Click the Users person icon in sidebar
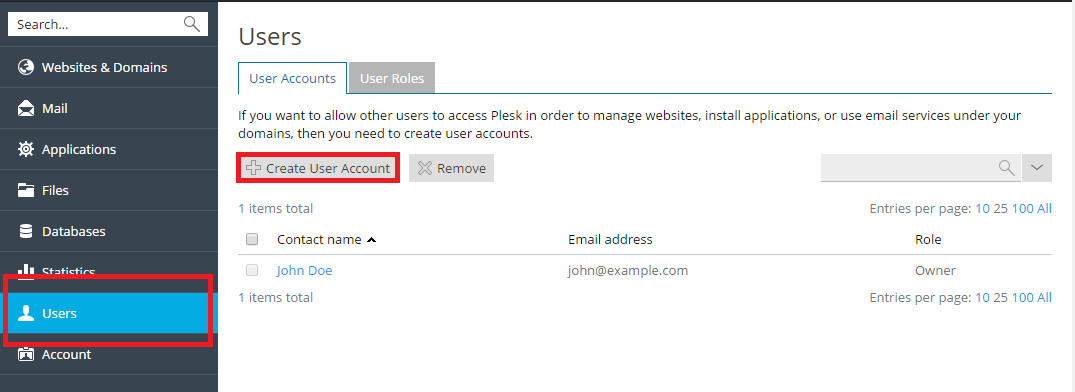The height and width of the screenshot is (392, 1075). point(26,313)
